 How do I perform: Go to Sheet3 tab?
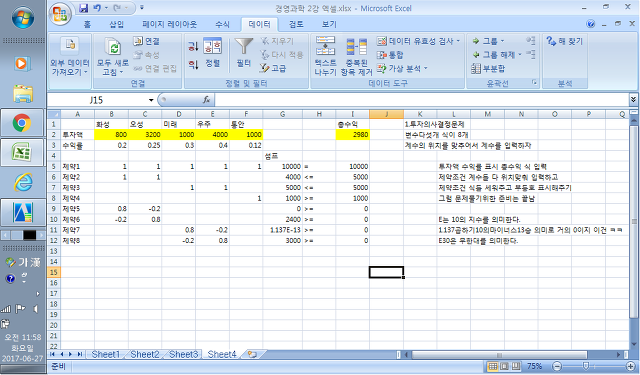183,354
